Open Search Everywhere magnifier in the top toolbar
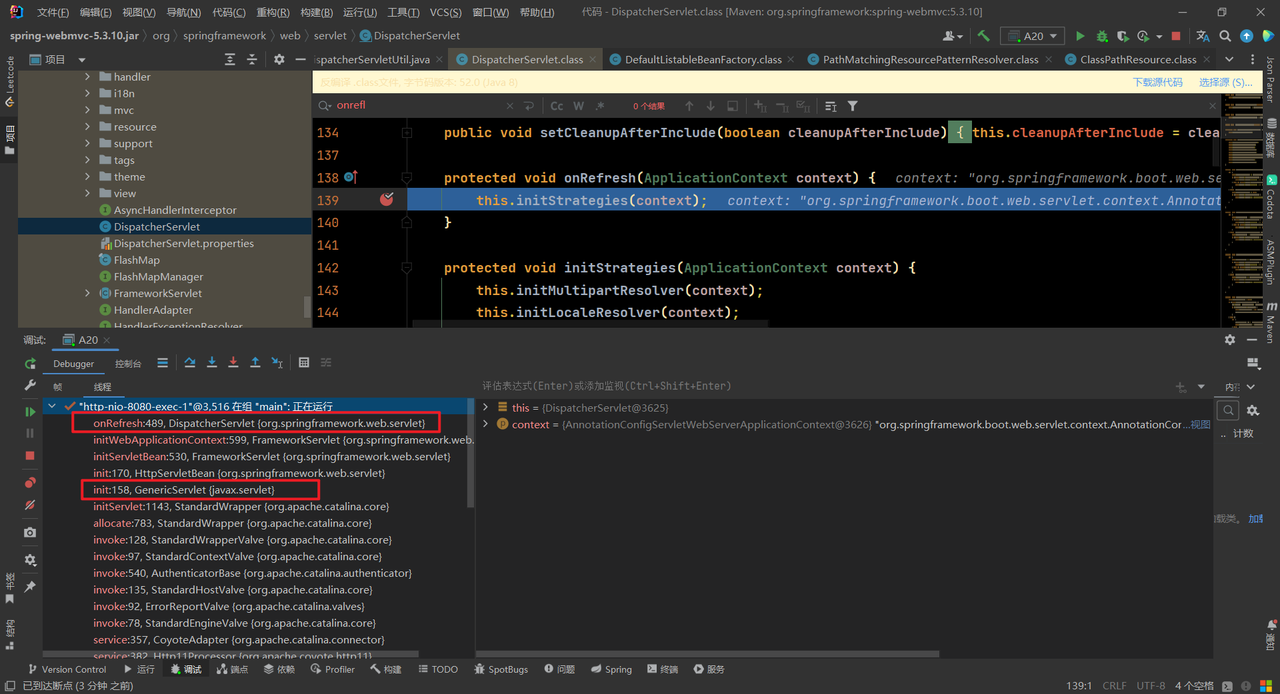1280x694 pixels. click(1224, 36)
